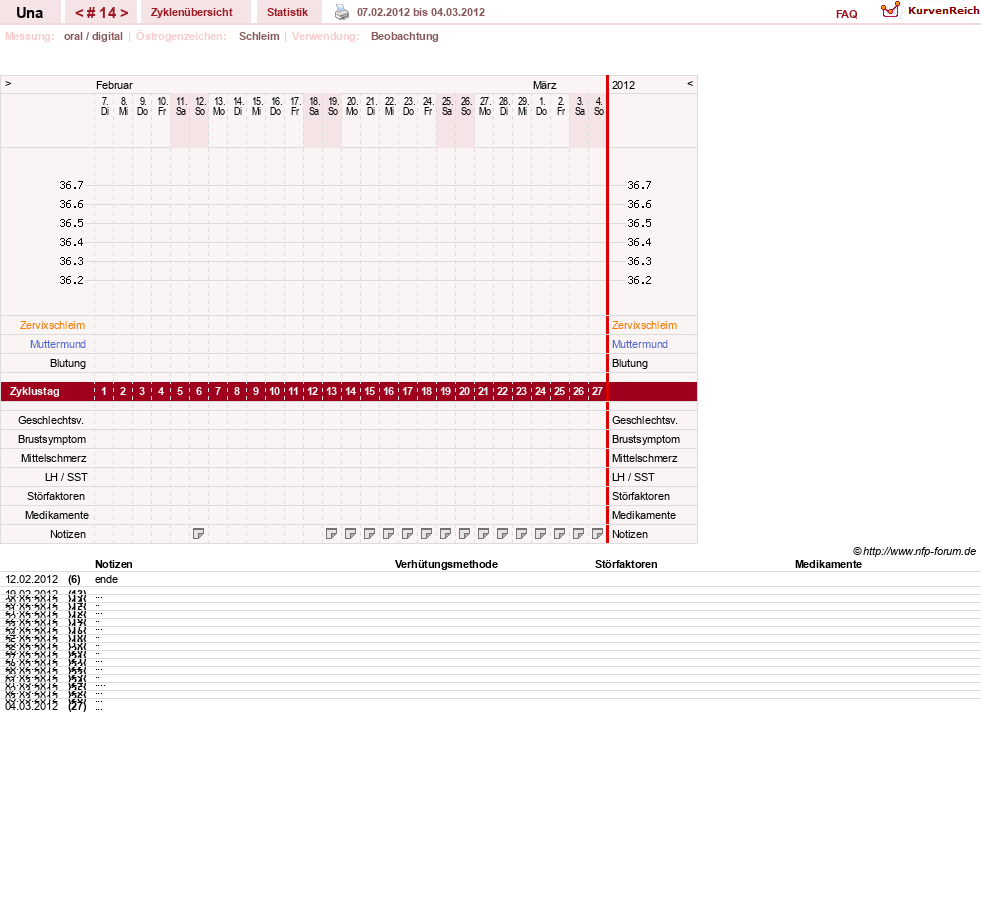Image resolution: width=981 pixels, height=903 pixels.
Task: Click the 04.03.2012 note date
Action: pyautogui.click(x=31, y=706)
